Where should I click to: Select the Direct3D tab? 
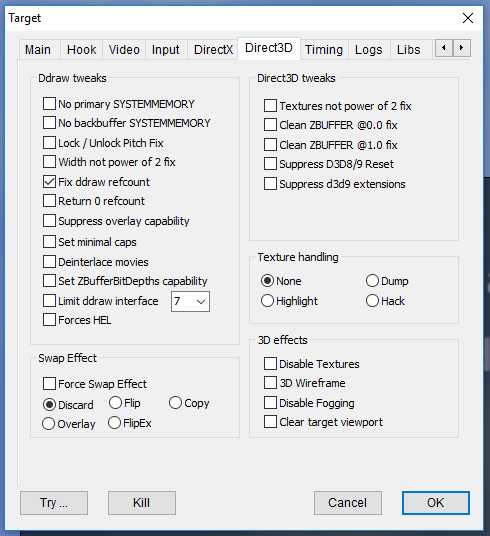(x=269, y=48)
